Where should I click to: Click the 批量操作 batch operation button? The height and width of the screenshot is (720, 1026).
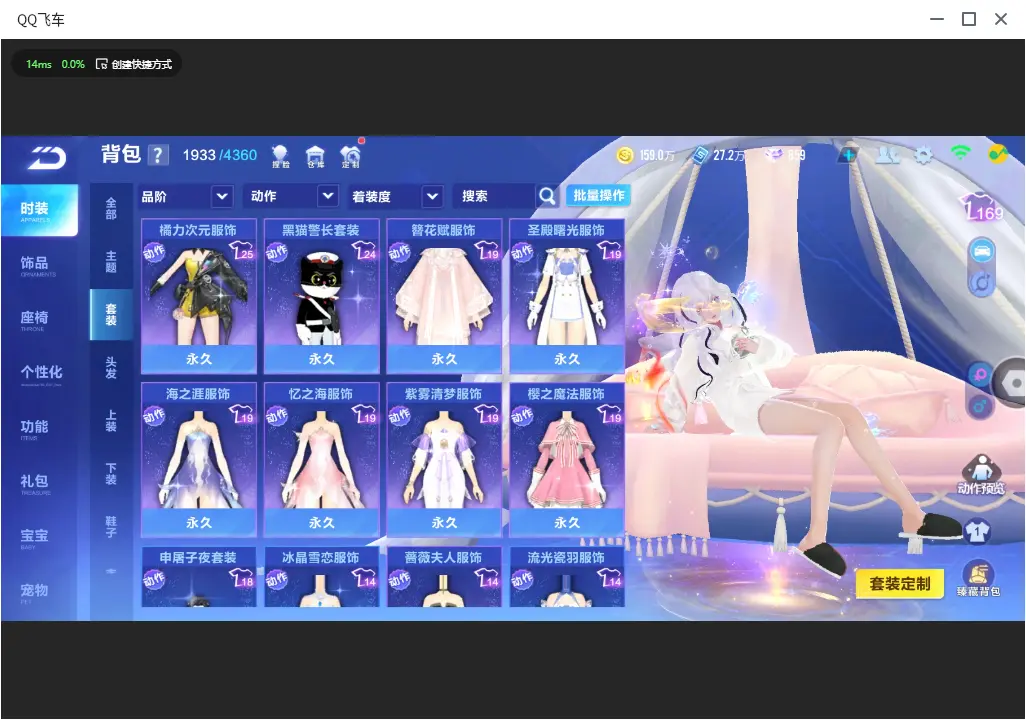coord(599,196)
